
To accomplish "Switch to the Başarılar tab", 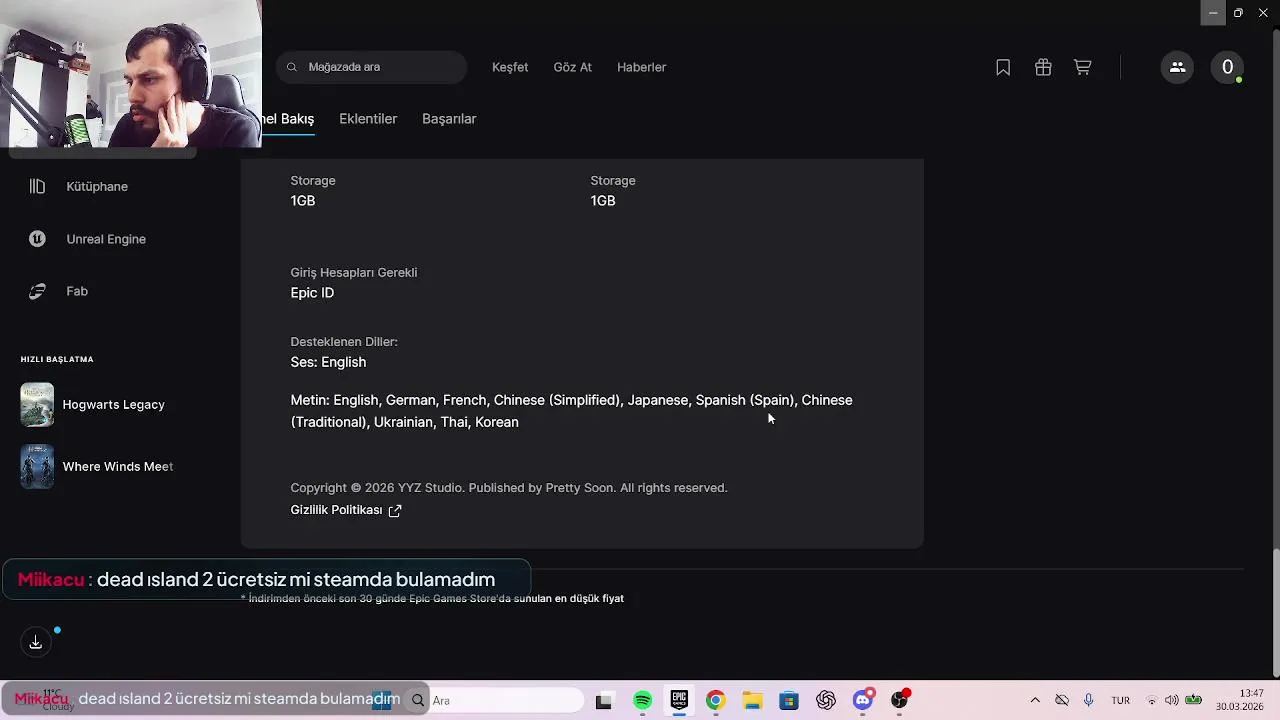I will click(449, 119).
